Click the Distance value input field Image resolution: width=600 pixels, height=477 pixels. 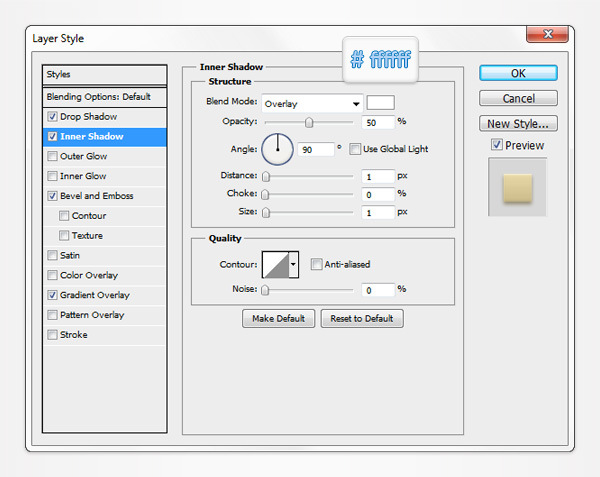pos(376,176)
